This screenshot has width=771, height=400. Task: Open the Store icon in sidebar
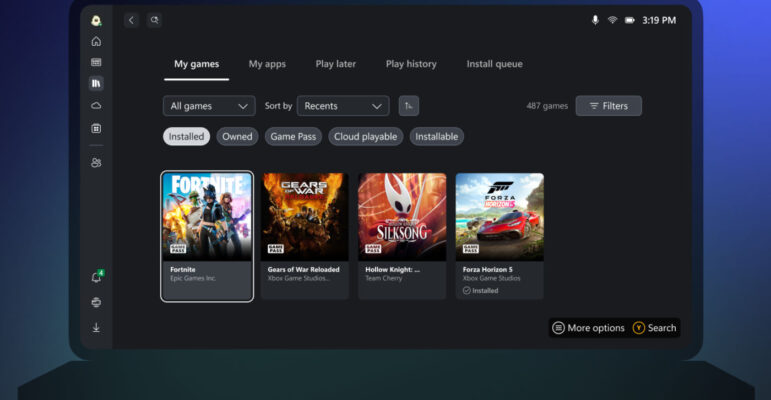point(96,128)
